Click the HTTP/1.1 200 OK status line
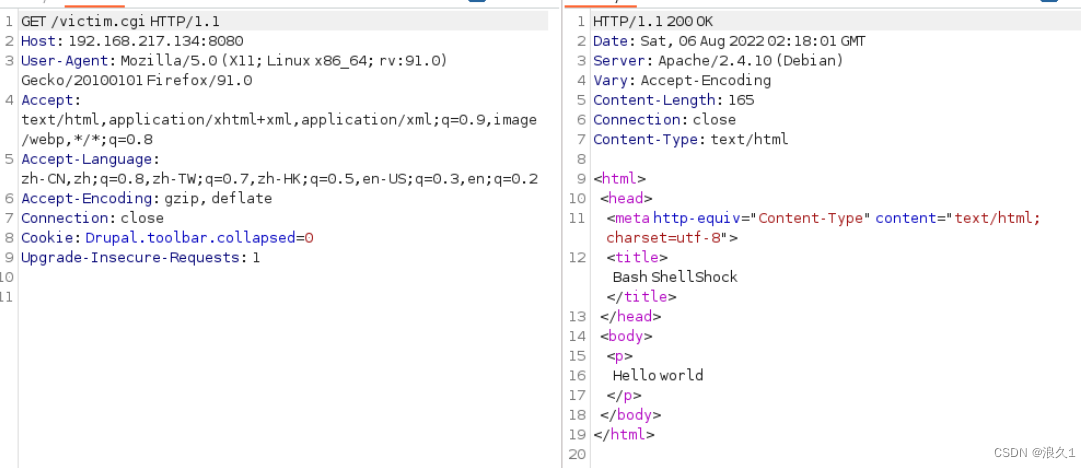 (653, 22)
